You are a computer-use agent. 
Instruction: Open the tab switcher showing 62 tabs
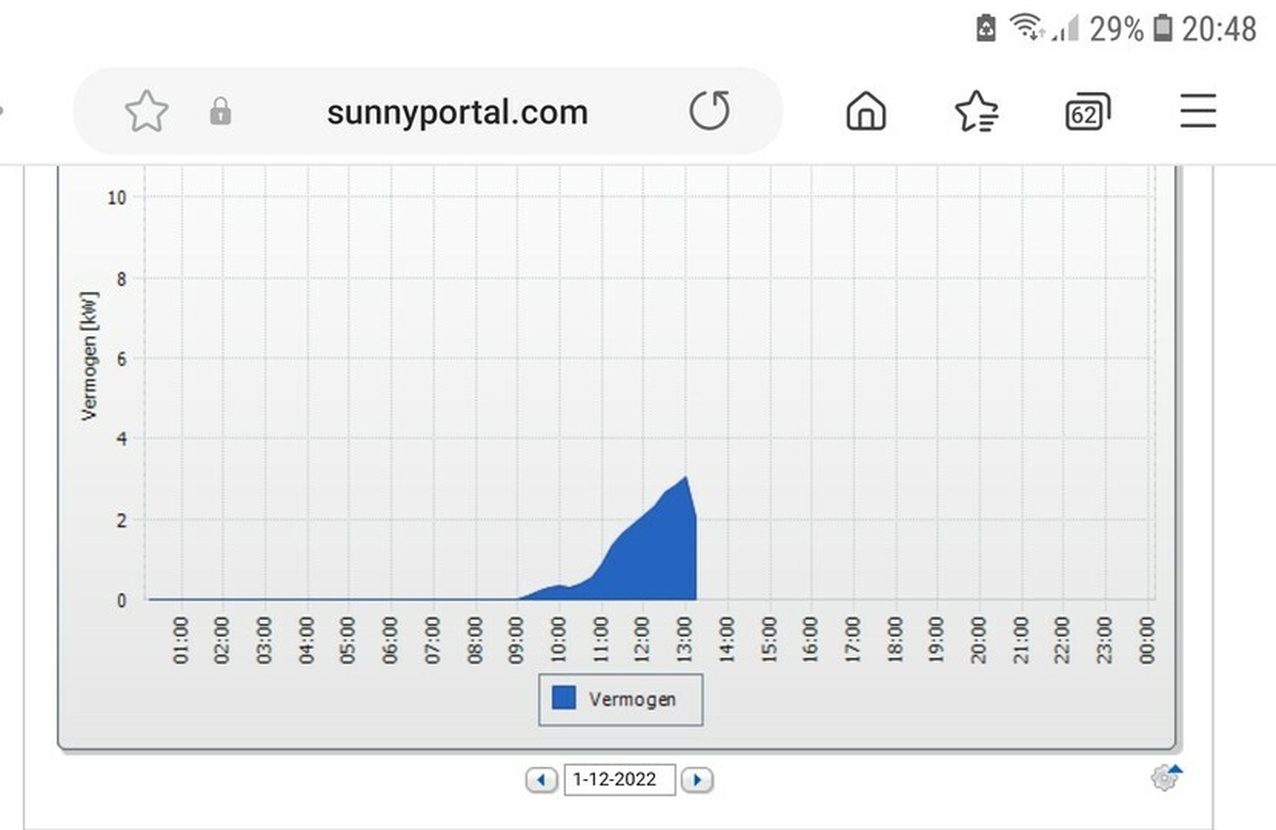coord(1087,112)
